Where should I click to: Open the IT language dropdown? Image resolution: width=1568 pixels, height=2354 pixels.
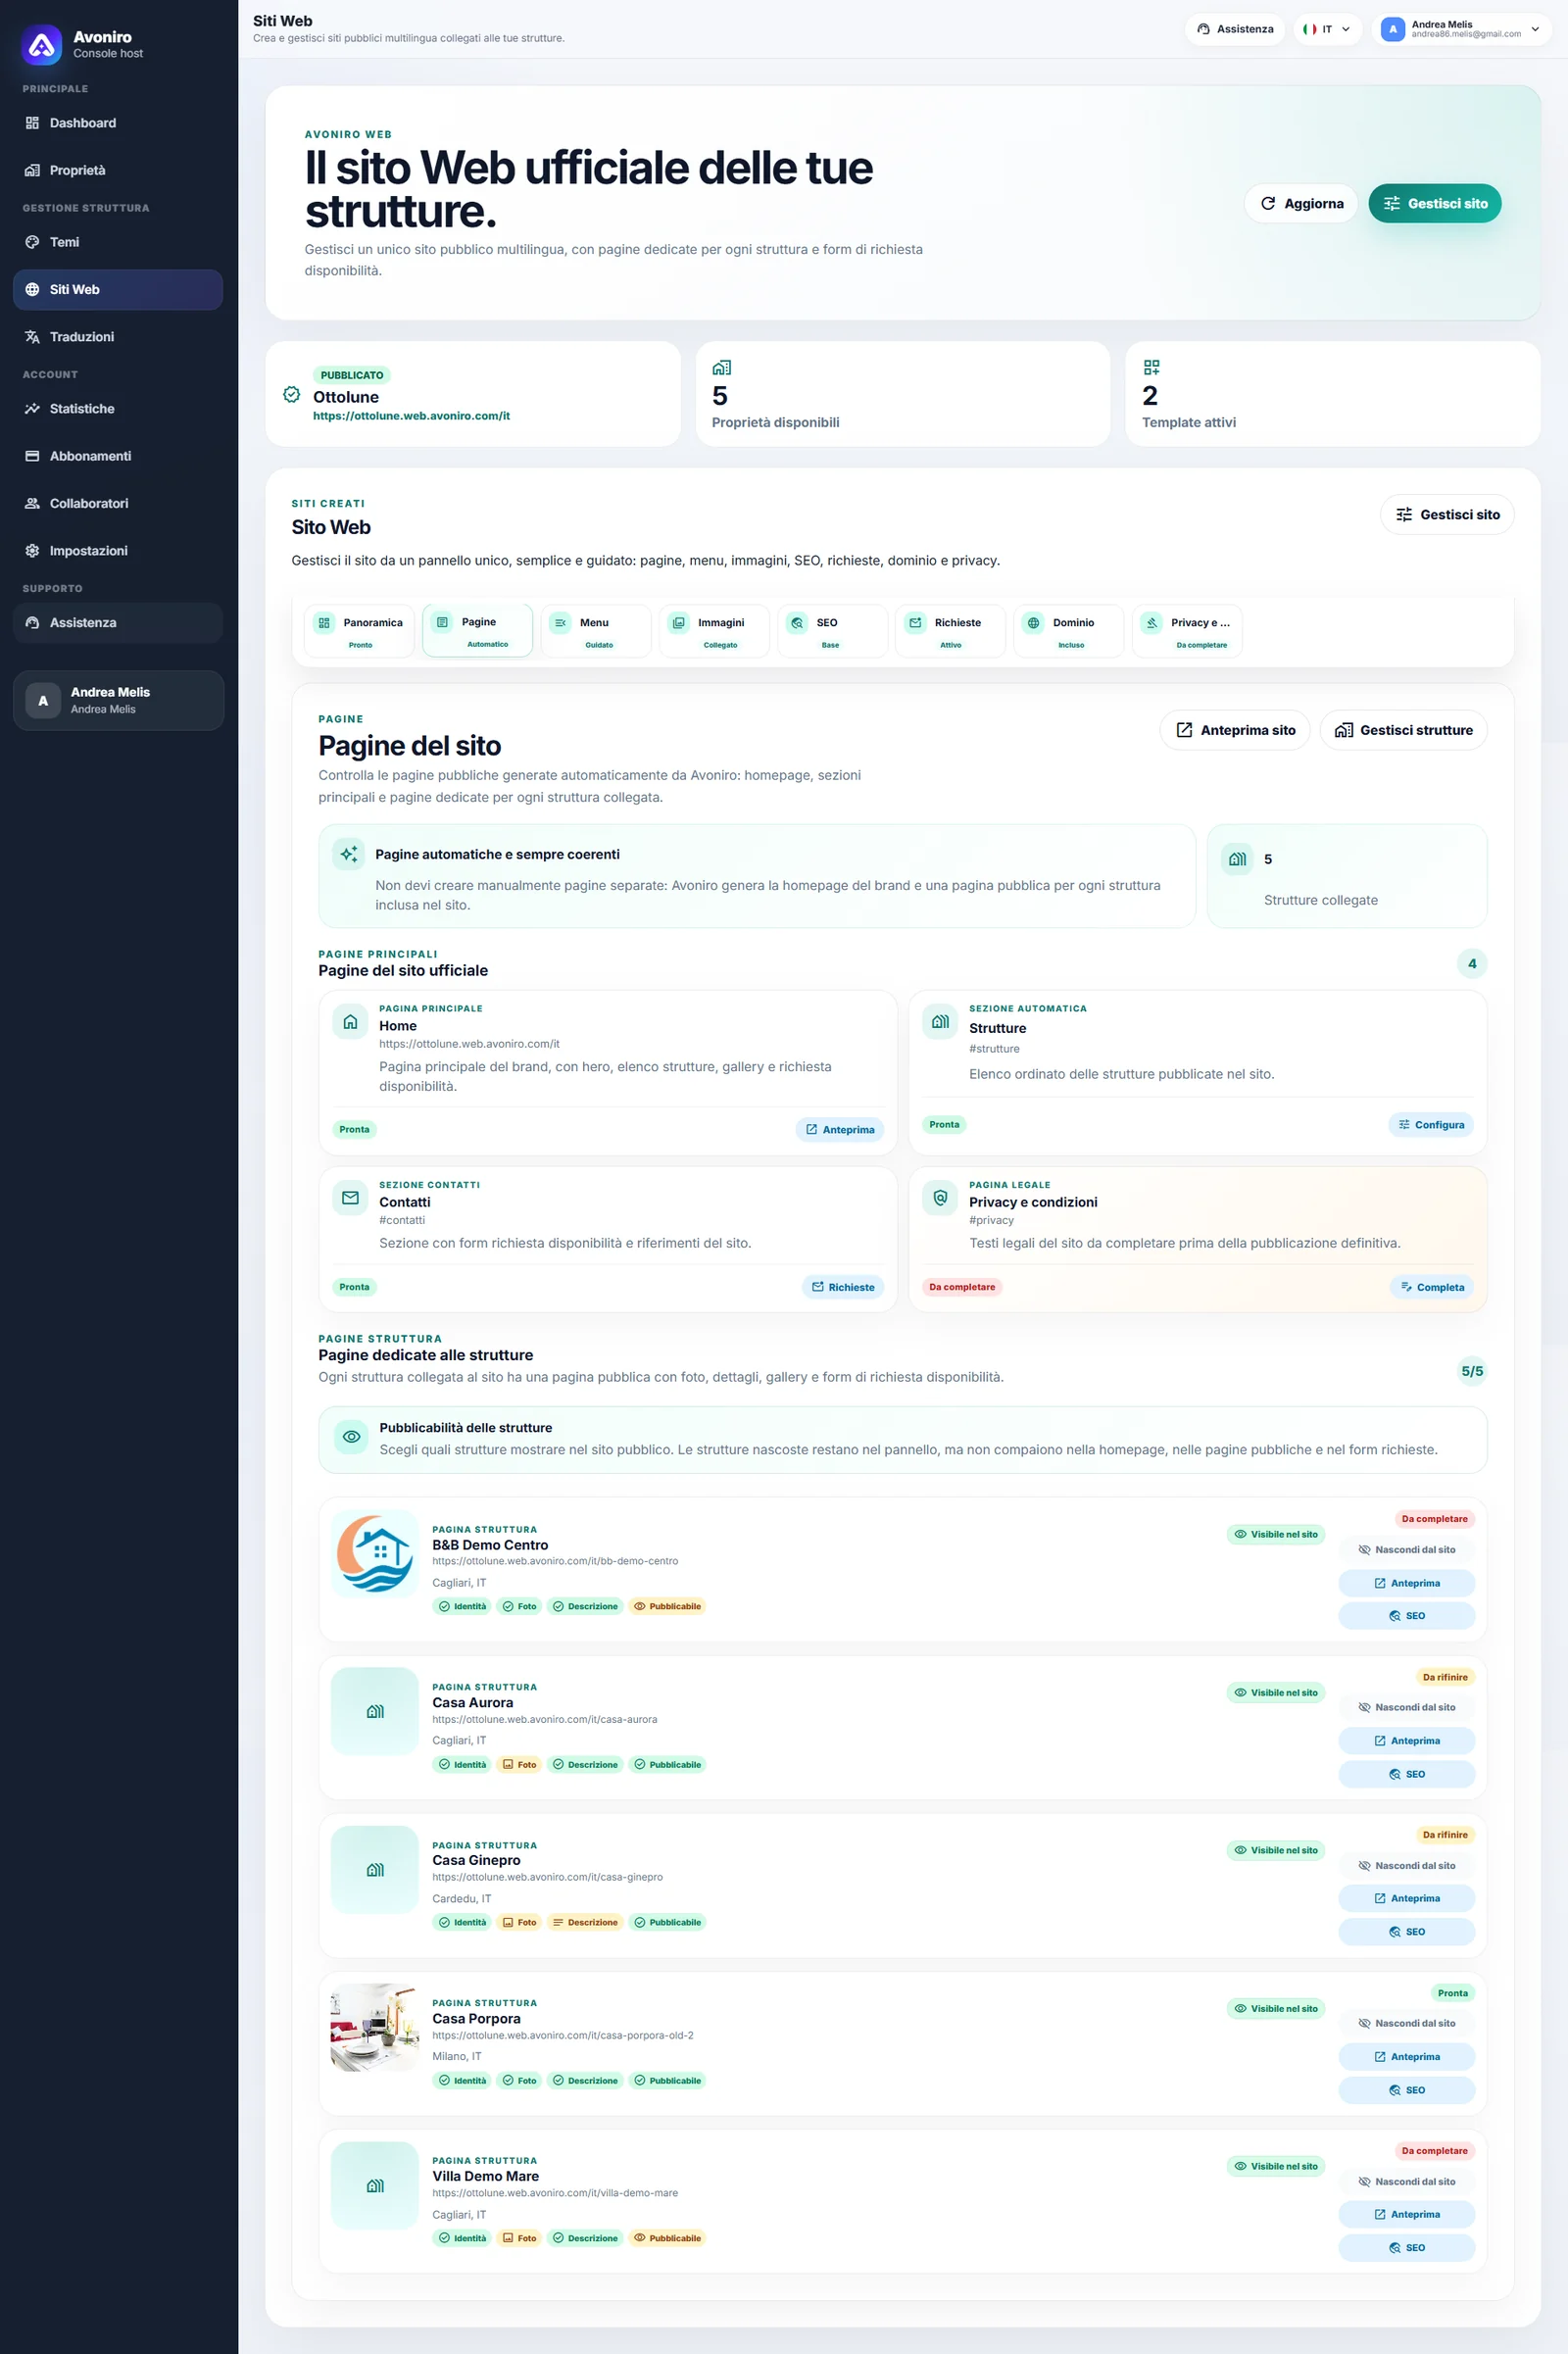[x=1327, y=29]
